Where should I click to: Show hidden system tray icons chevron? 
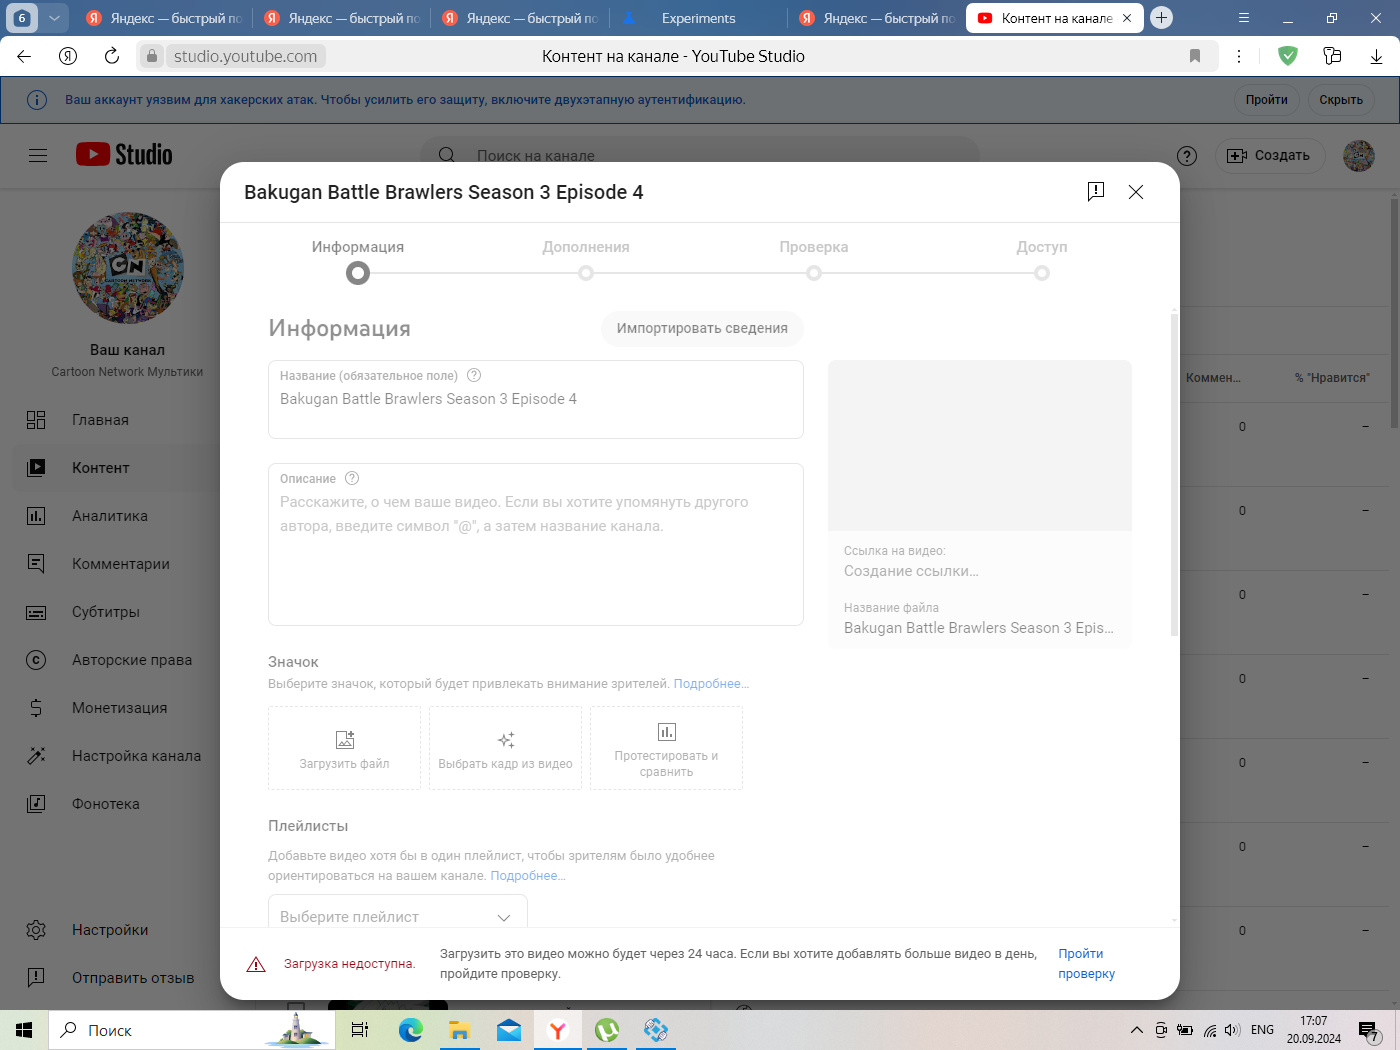(1136, 1030)
